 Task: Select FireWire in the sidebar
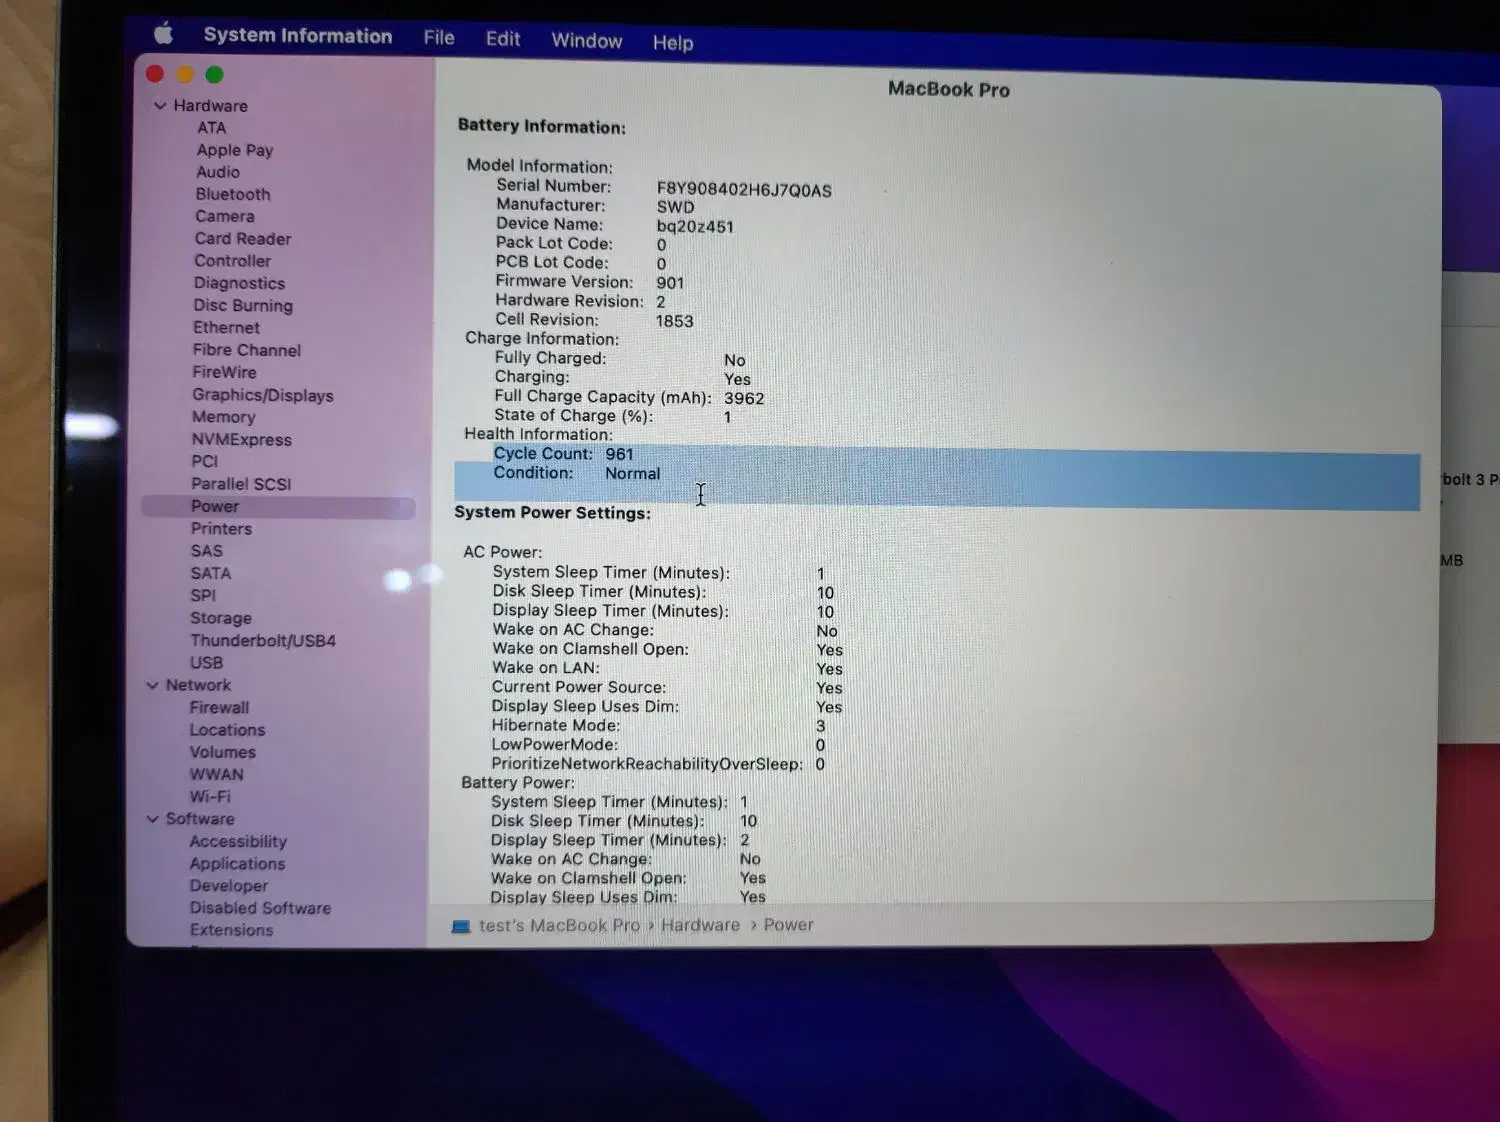[x=224, y=372]
